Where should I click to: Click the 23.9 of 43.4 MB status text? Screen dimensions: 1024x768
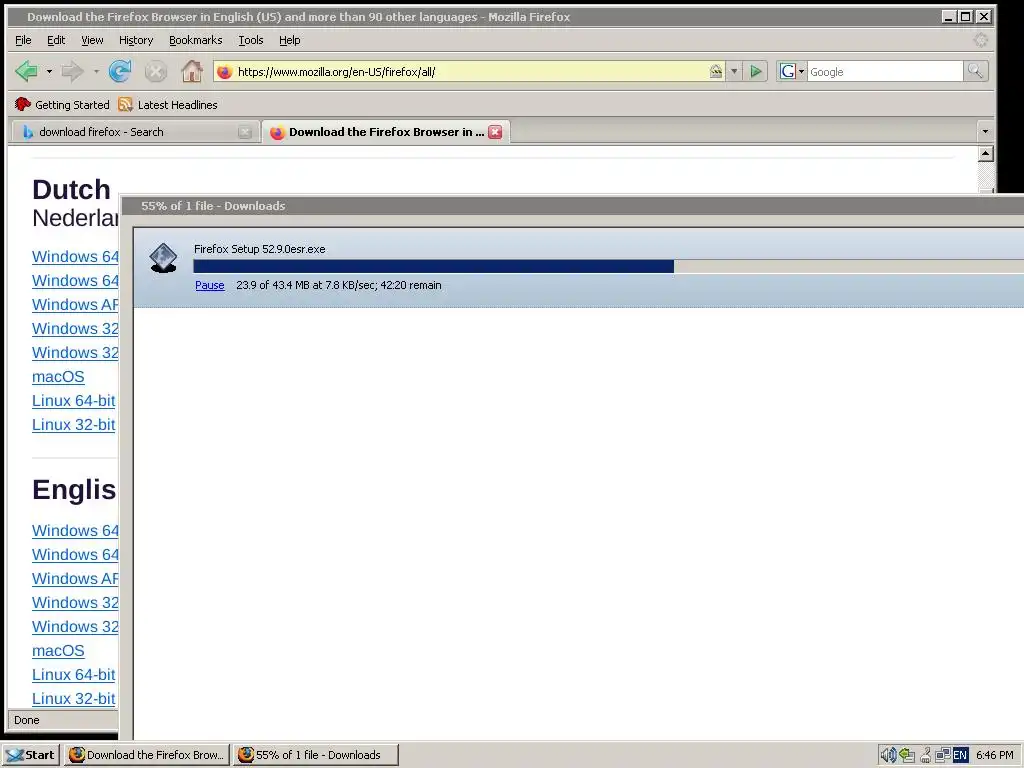(338, 285)
